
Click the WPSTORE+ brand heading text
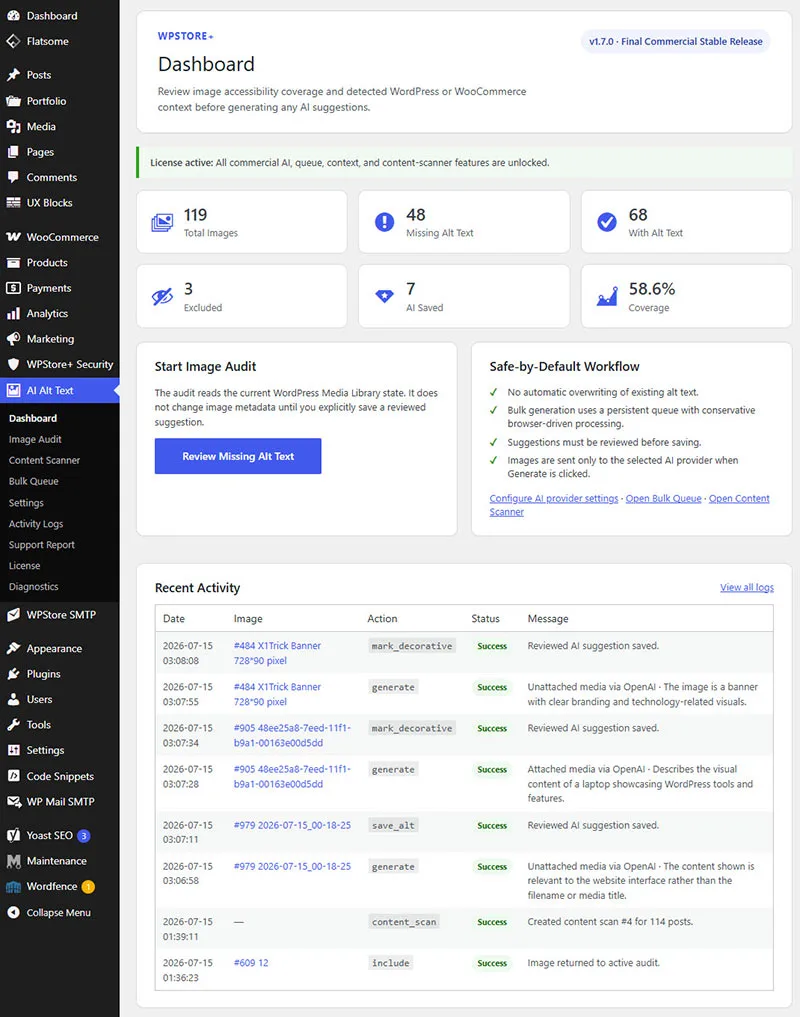[186, 36]
